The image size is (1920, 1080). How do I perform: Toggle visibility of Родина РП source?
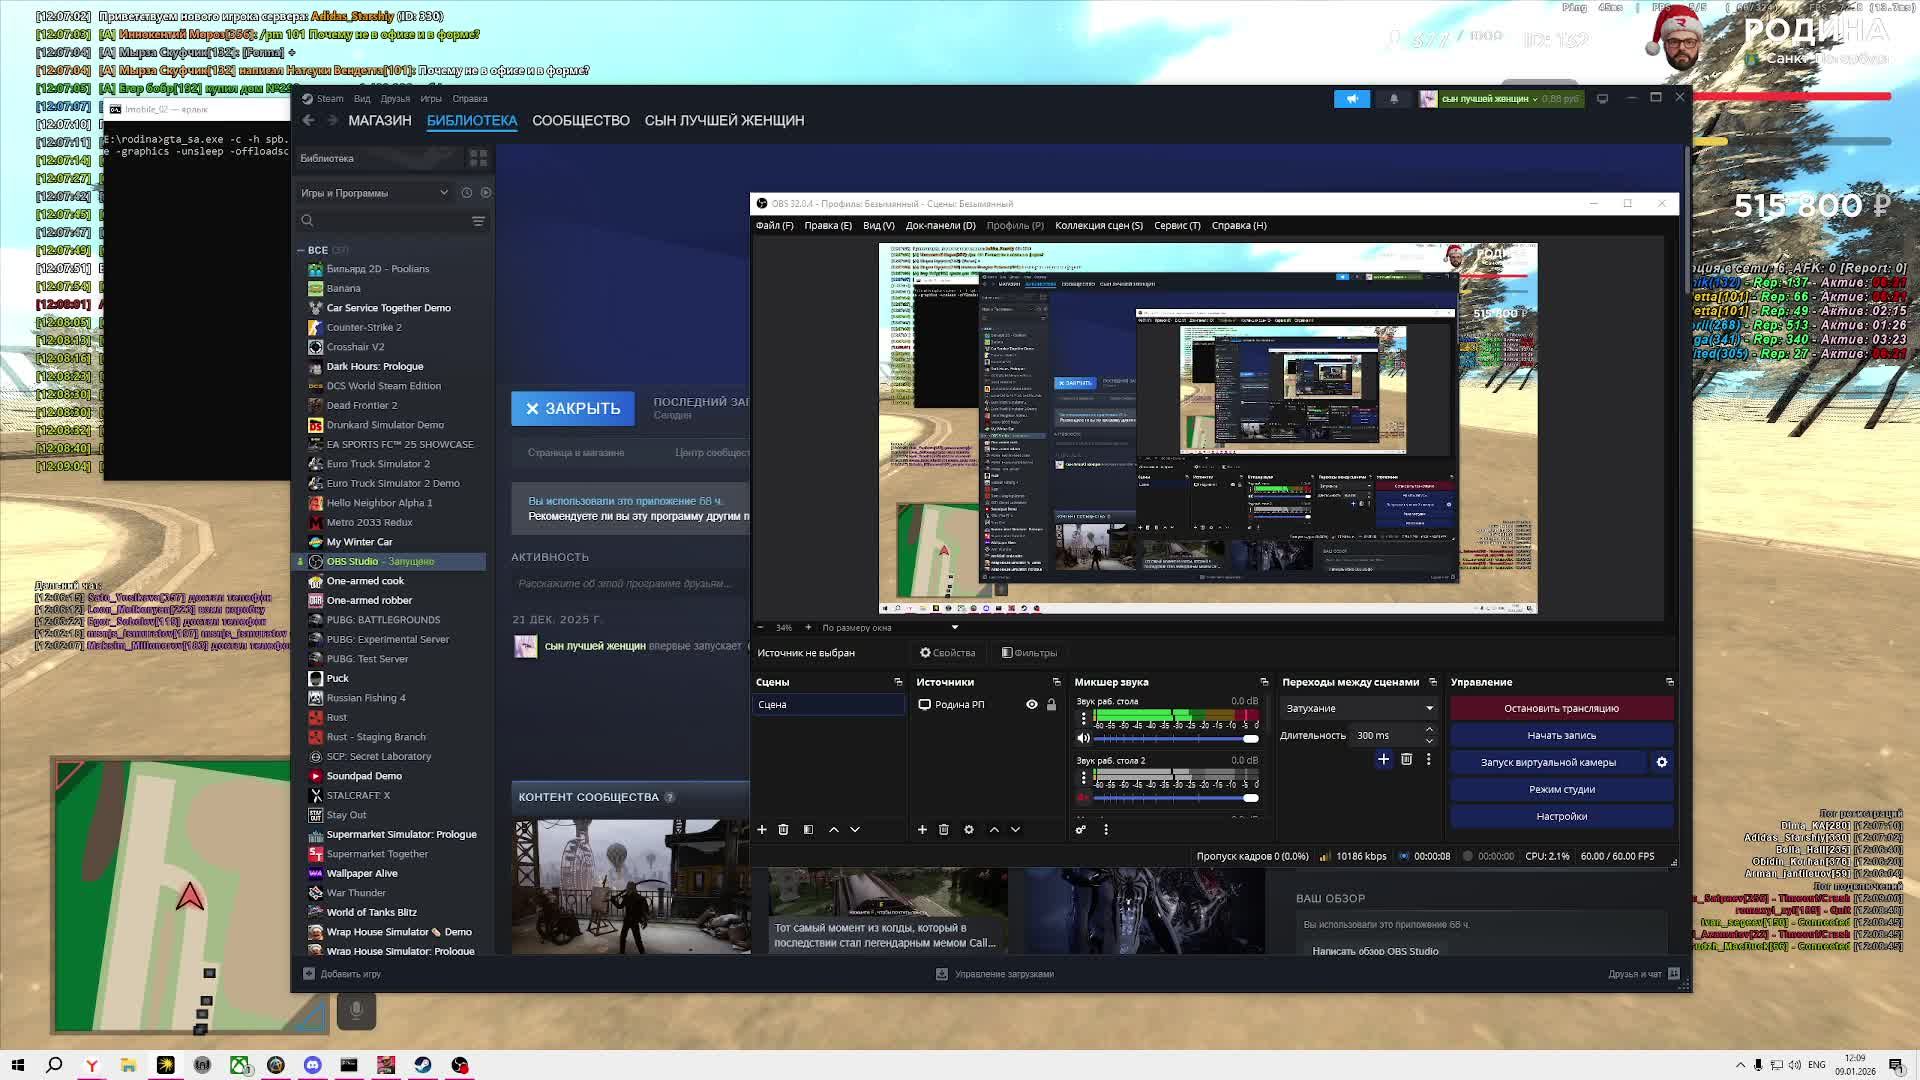(1032, 705)
